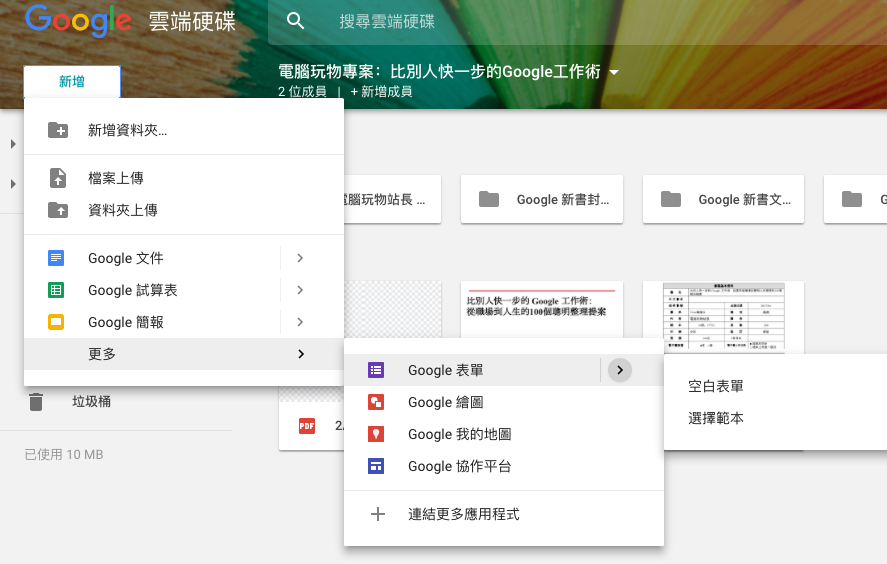Open the Google 新書文 folder card
The width and height of the screenshot is (887, 564).
coord(724,199)
